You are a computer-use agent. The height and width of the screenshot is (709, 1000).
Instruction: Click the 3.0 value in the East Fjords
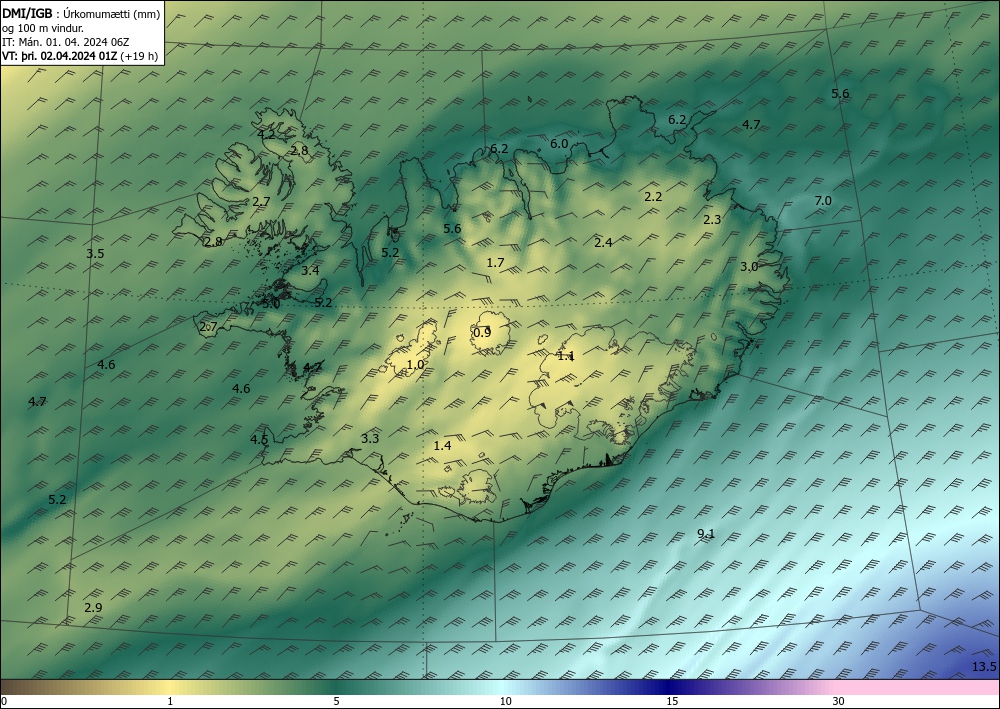[x=749, y=267]
